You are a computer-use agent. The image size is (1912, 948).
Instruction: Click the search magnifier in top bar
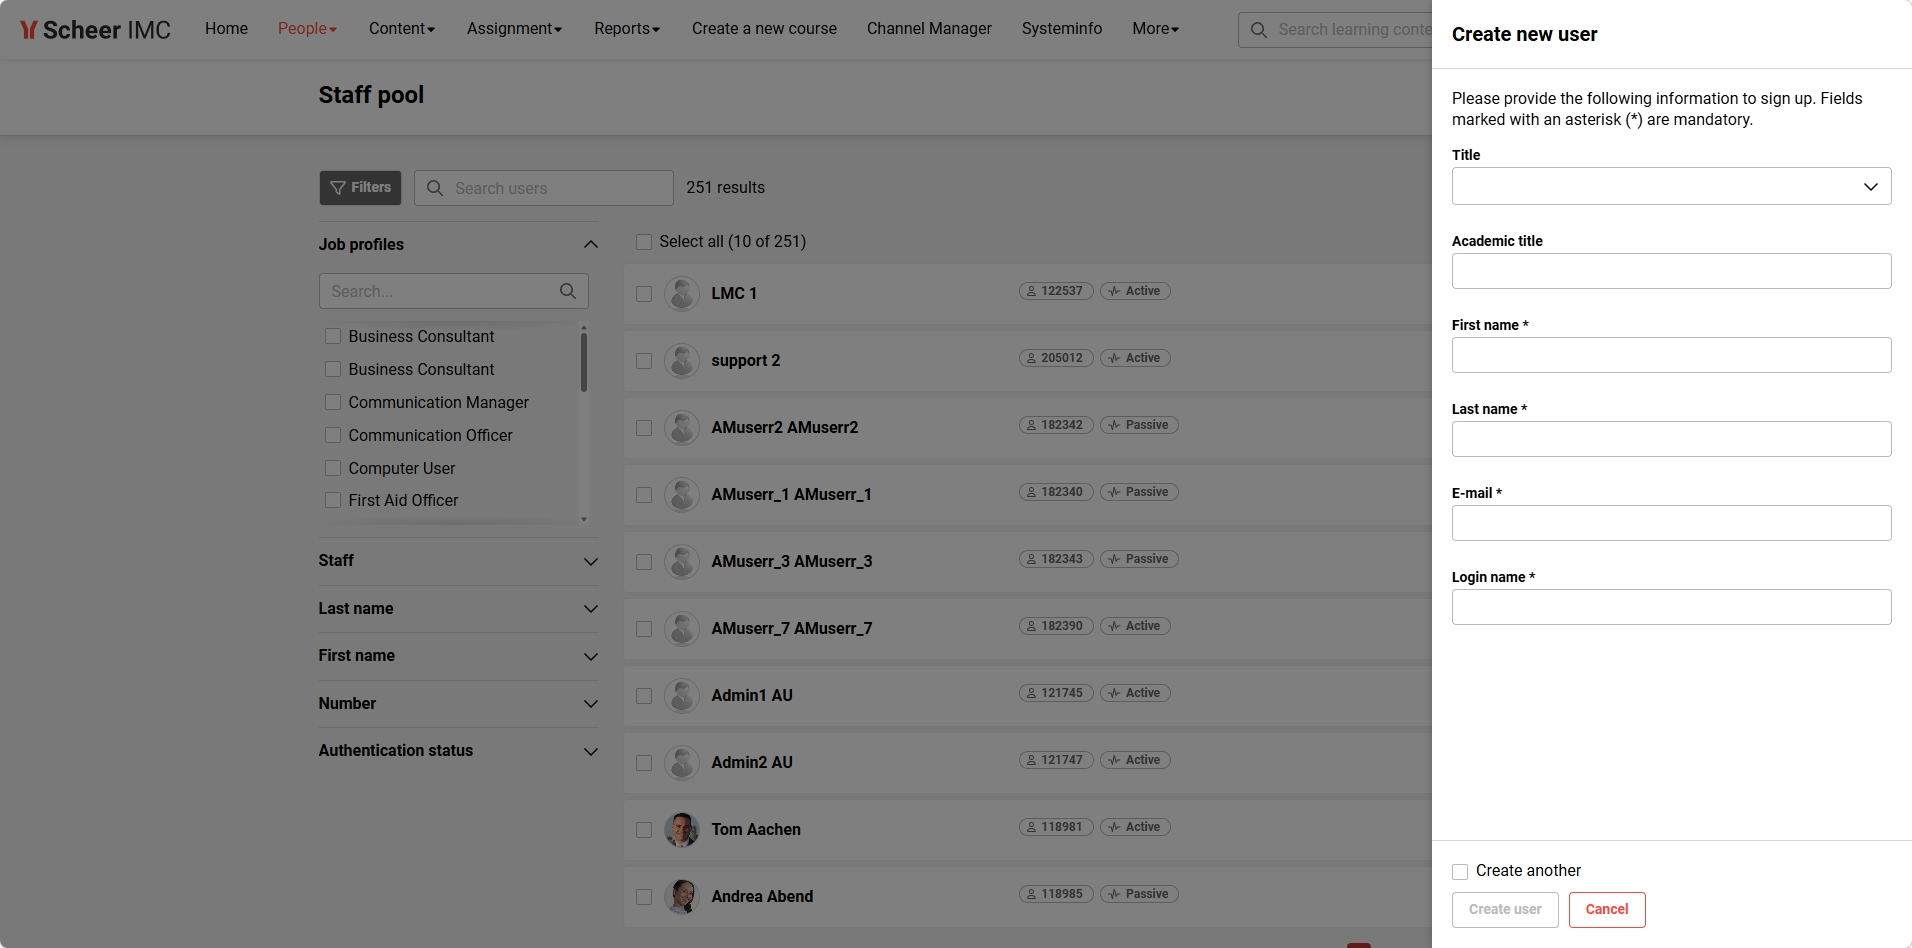point(1259,30)
